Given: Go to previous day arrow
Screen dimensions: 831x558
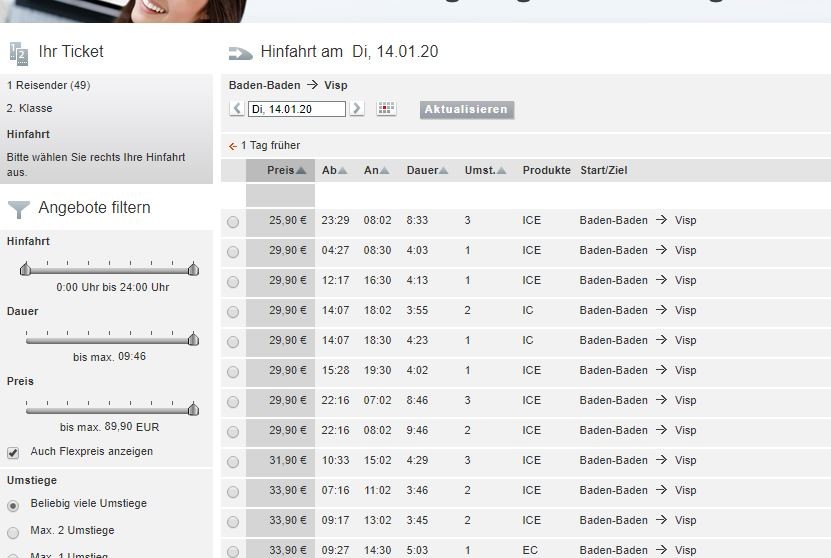Looking at the screenshot, I should click(x=237, y=109).
